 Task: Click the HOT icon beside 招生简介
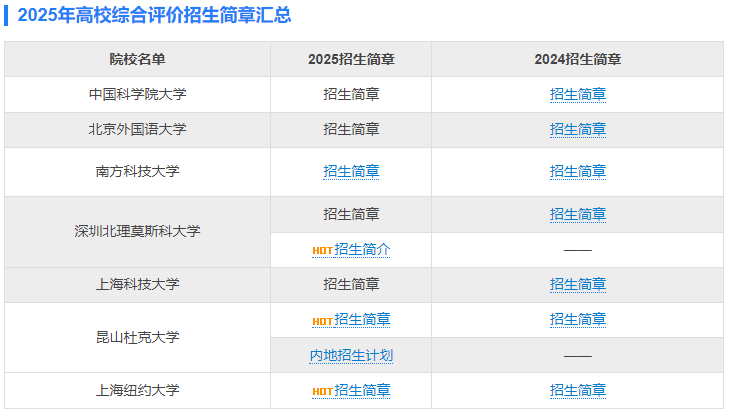[x=322, y=251]
